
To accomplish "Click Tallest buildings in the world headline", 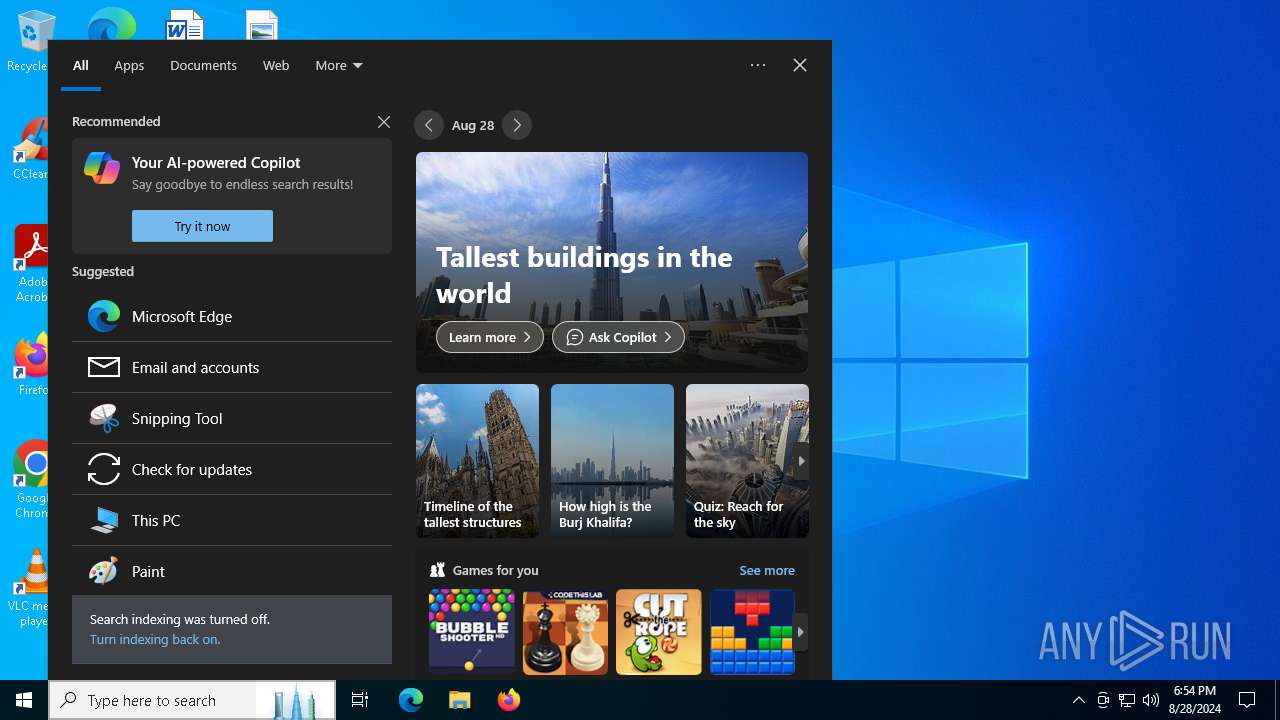I will coord(584,275).
